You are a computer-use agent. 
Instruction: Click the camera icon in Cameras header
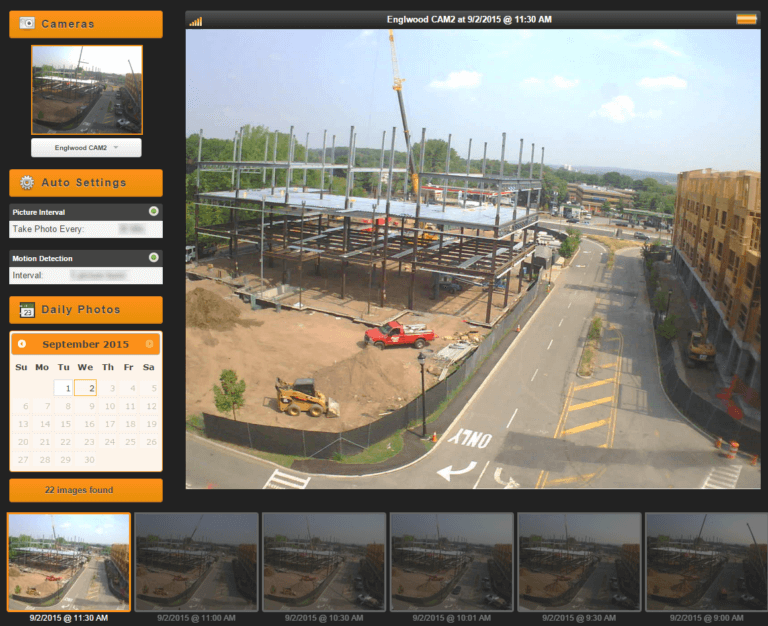pyautogui.click(x=27, y=23)
